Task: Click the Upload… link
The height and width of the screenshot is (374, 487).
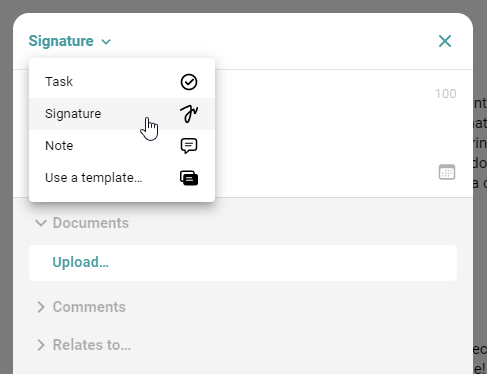Action: coord(80,263)
